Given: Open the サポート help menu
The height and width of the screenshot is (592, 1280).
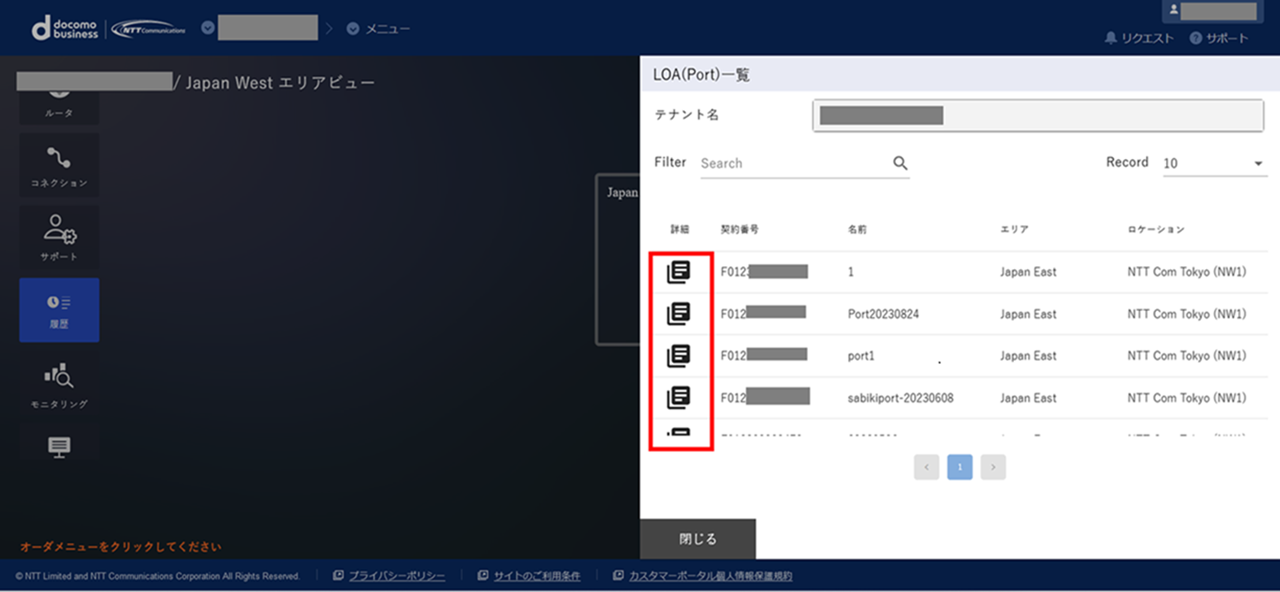Looking at the screenshot, I should click(x=1219, y=38).
